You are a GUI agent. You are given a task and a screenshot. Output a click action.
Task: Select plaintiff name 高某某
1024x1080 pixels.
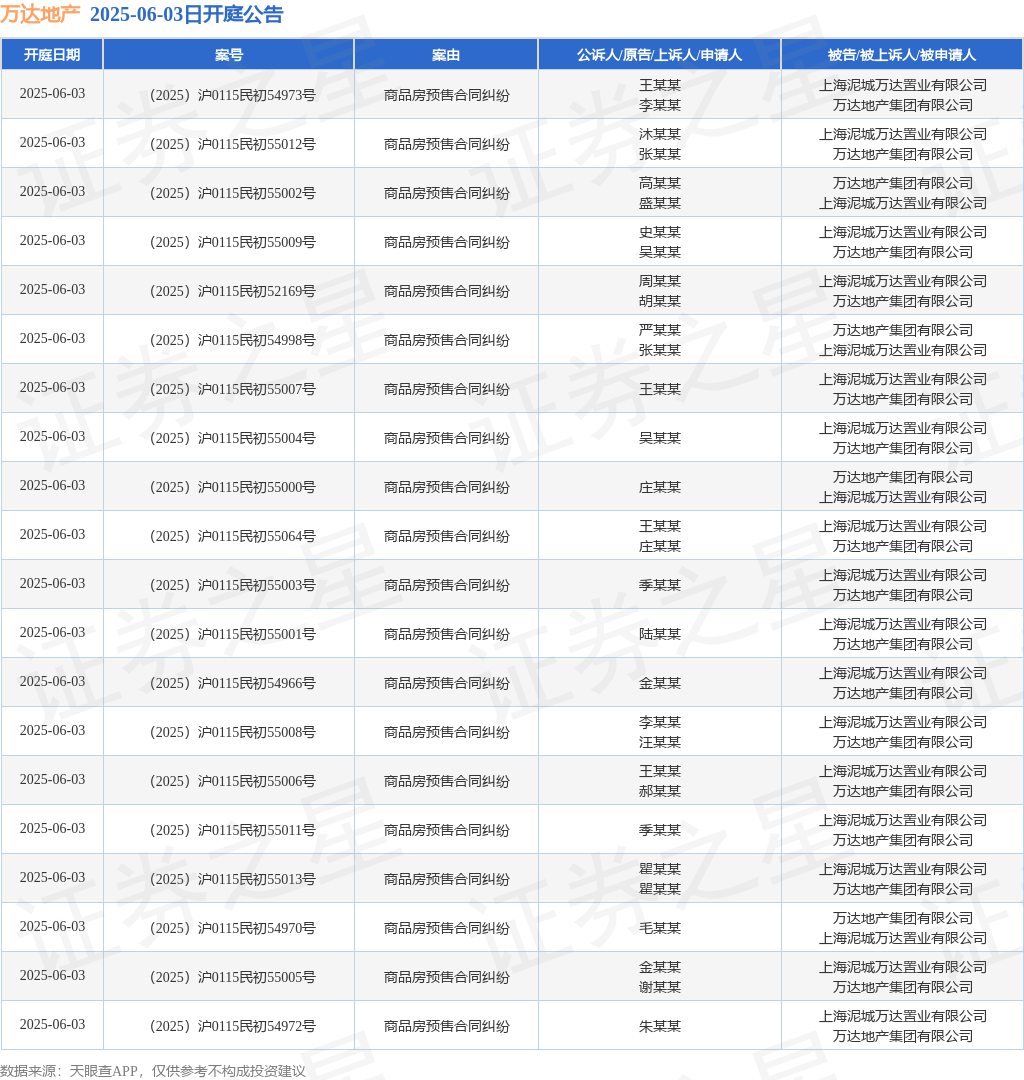[660, 183]
